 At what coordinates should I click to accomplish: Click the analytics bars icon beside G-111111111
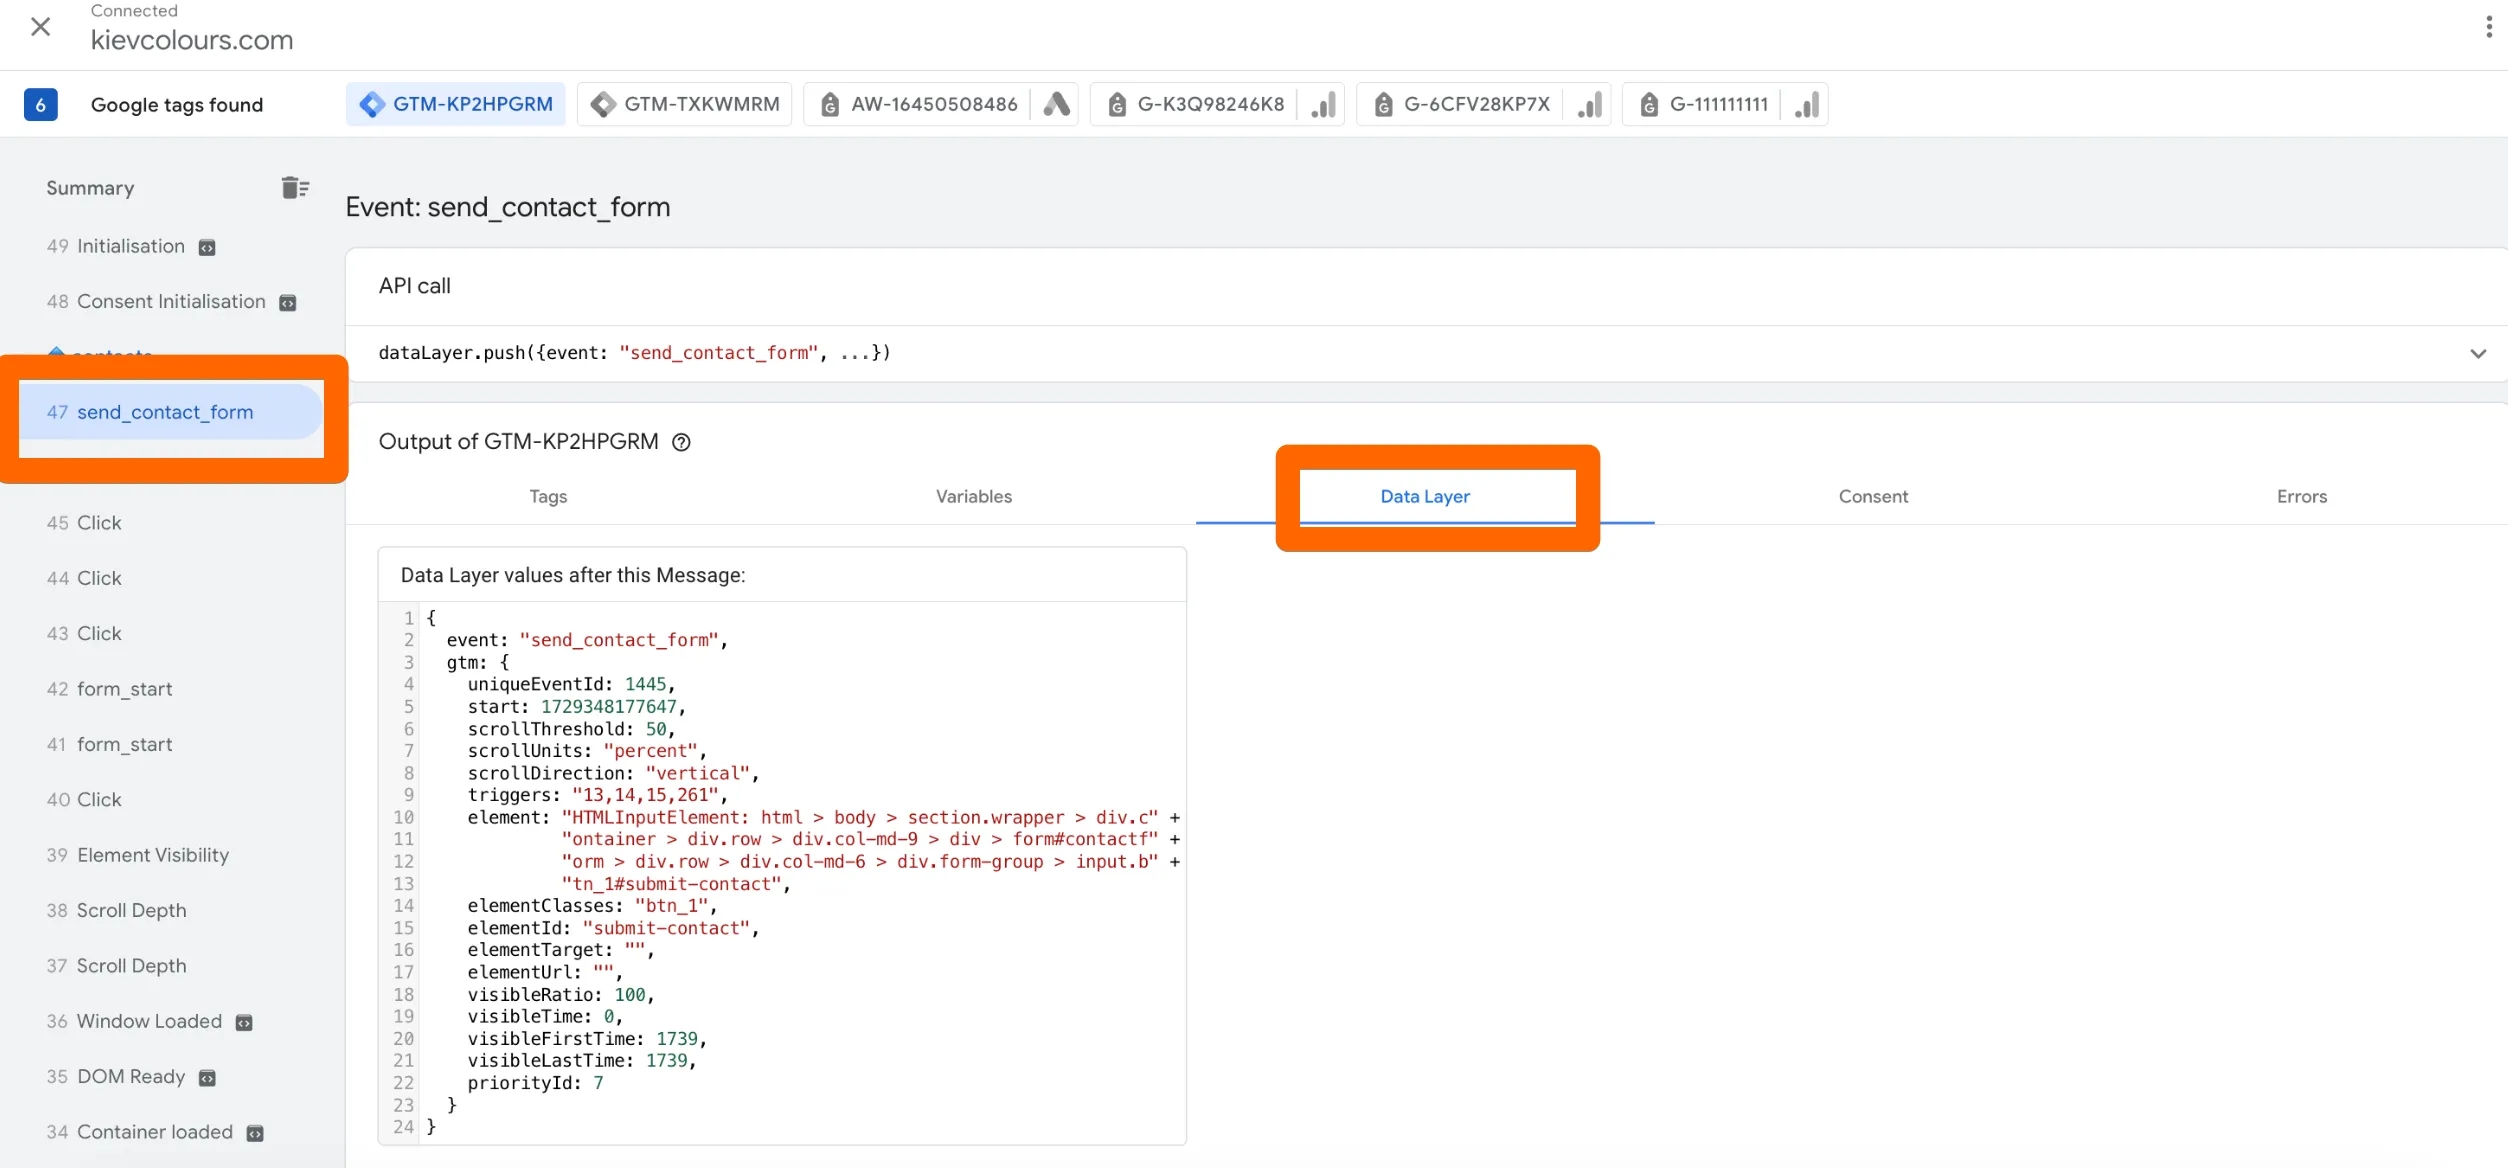pyautogui.click(x=1806, y=104)
